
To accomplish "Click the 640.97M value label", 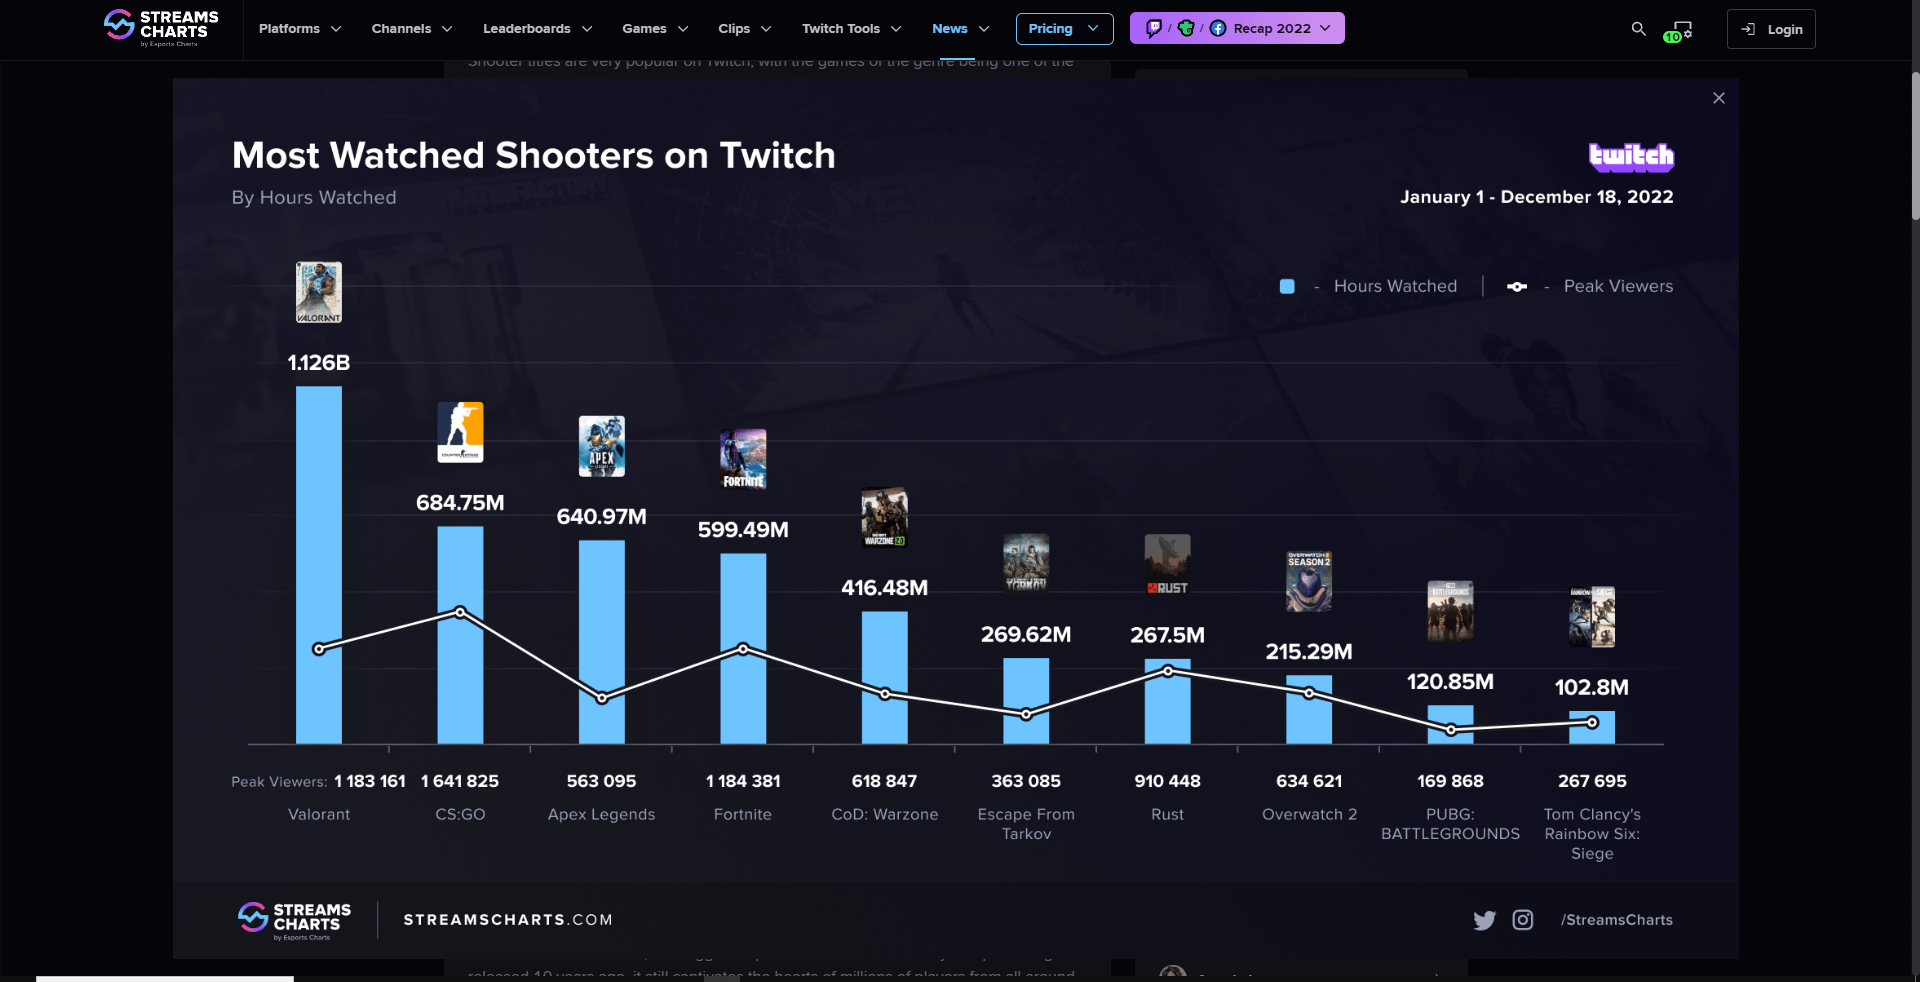I will (602, 517).
